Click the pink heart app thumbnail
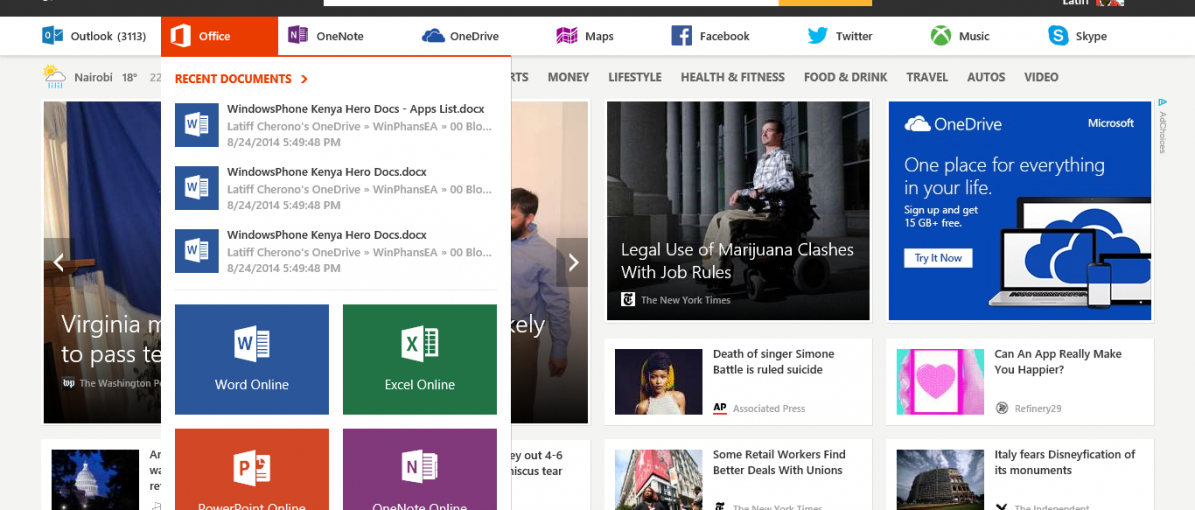Viewport: 1195px width, 510px height. (x=940, y=382)
